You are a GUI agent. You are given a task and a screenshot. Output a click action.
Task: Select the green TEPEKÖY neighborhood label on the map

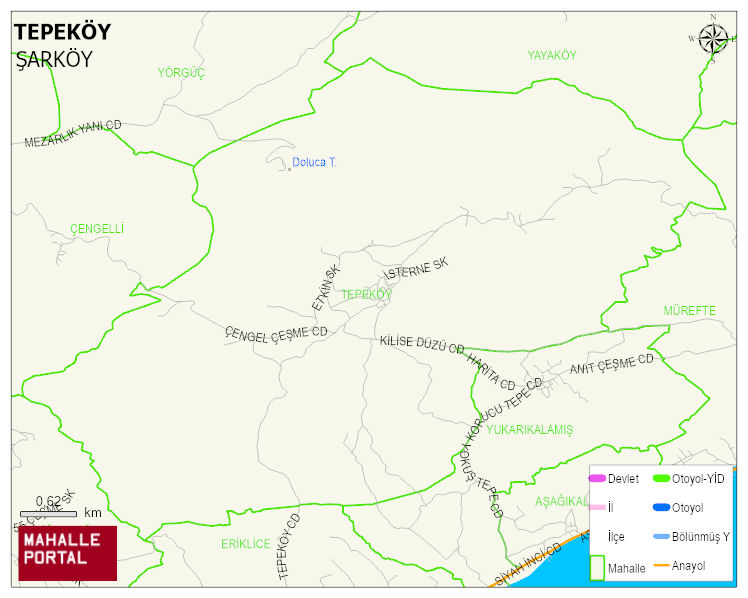click(x=367, y=295)
